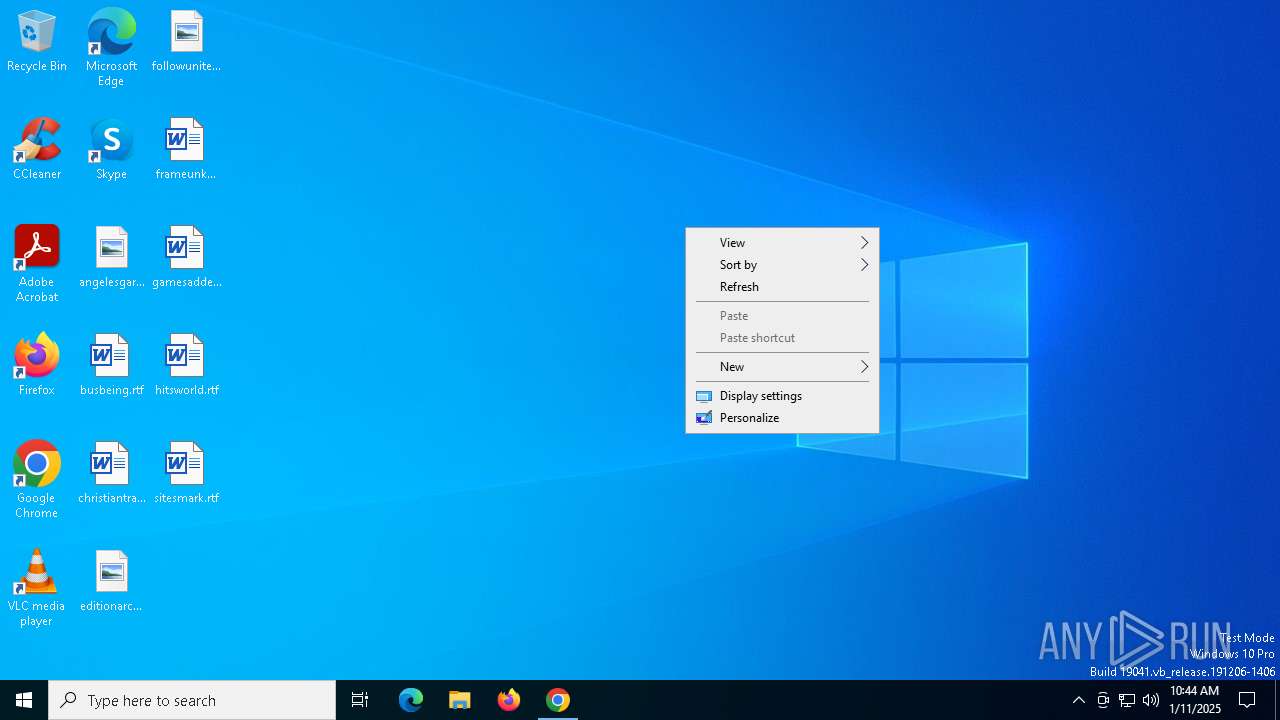
Task: Launch Edge from the taskbar
Action: click(411, 700)
